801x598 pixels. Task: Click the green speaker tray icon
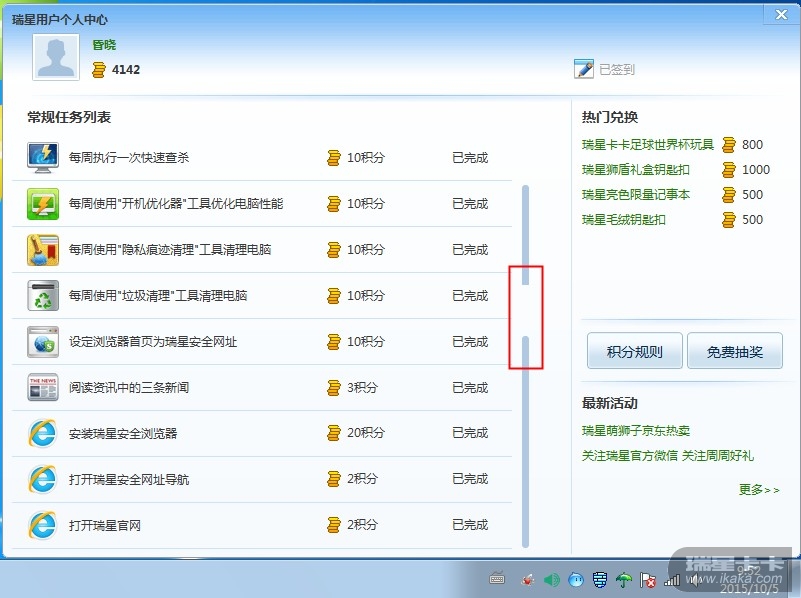coord(552,580)
